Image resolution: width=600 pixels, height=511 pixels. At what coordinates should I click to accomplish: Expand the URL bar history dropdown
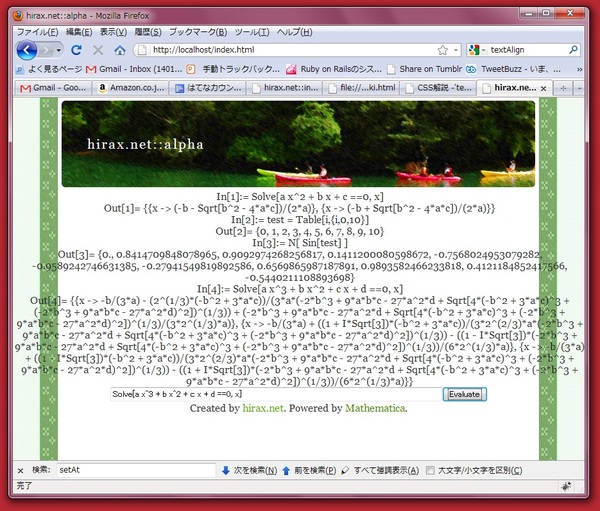456,50
